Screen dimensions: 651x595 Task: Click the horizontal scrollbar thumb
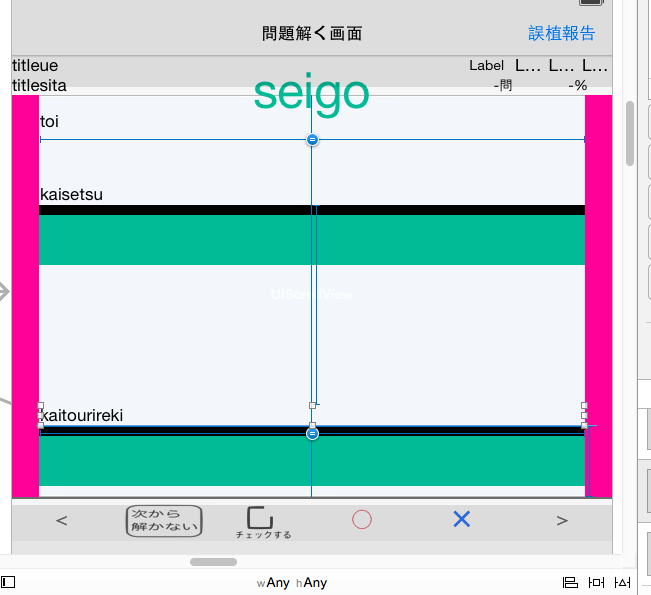point(213,562)
